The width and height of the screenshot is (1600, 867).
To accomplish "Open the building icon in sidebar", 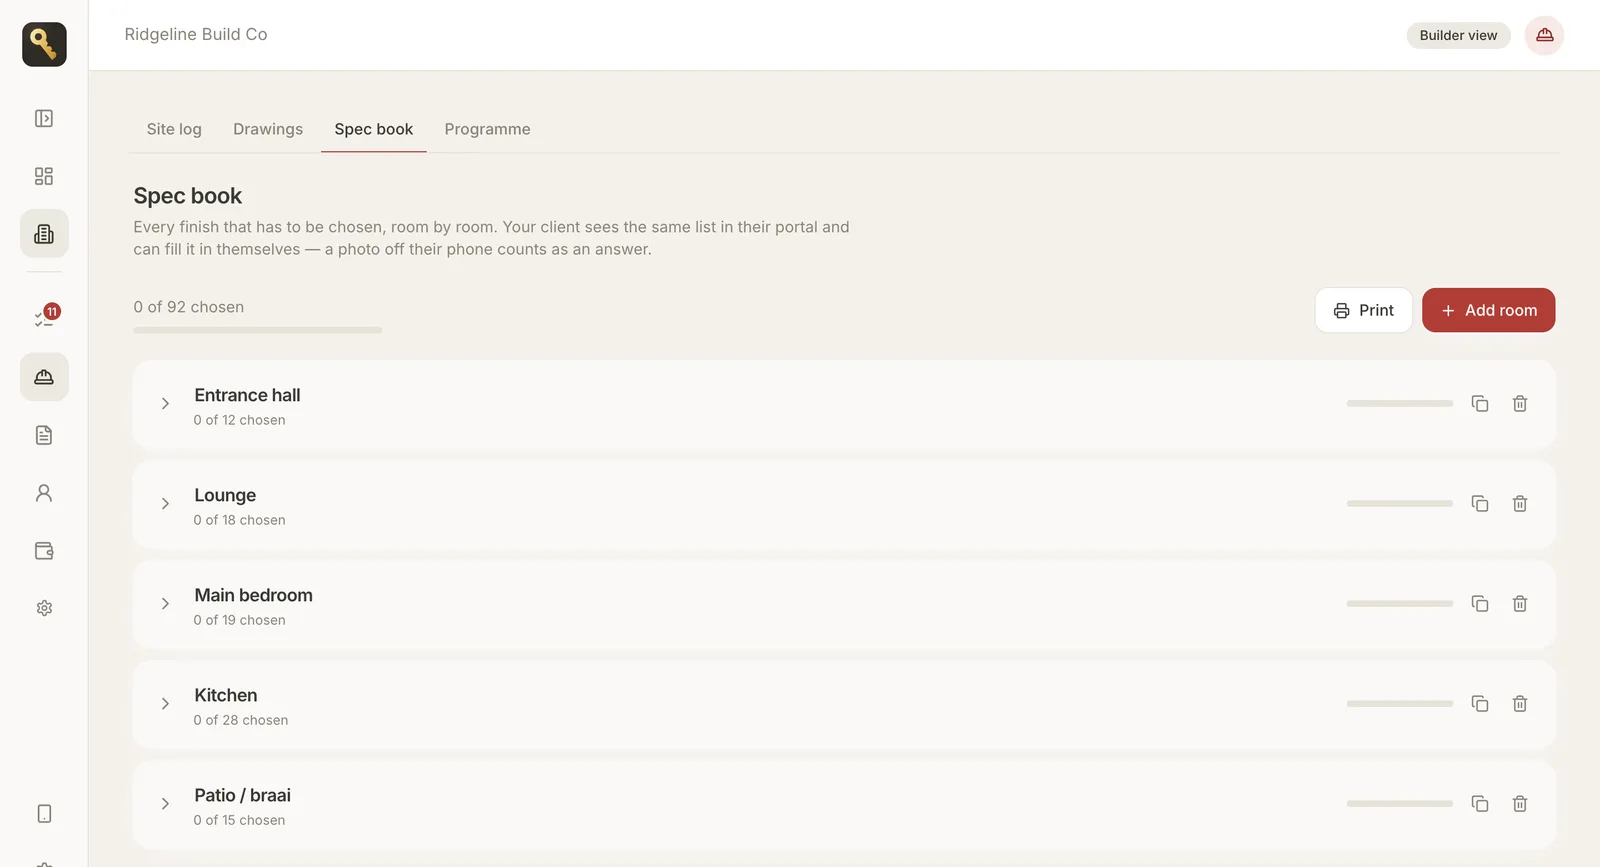I will pos(44,234).
